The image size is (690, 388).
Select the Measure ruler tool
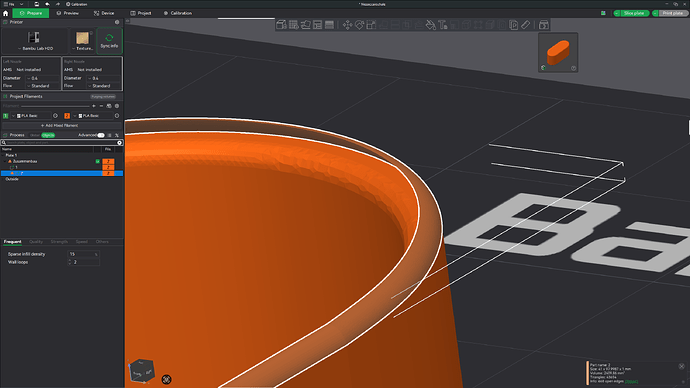coord(525,25)
